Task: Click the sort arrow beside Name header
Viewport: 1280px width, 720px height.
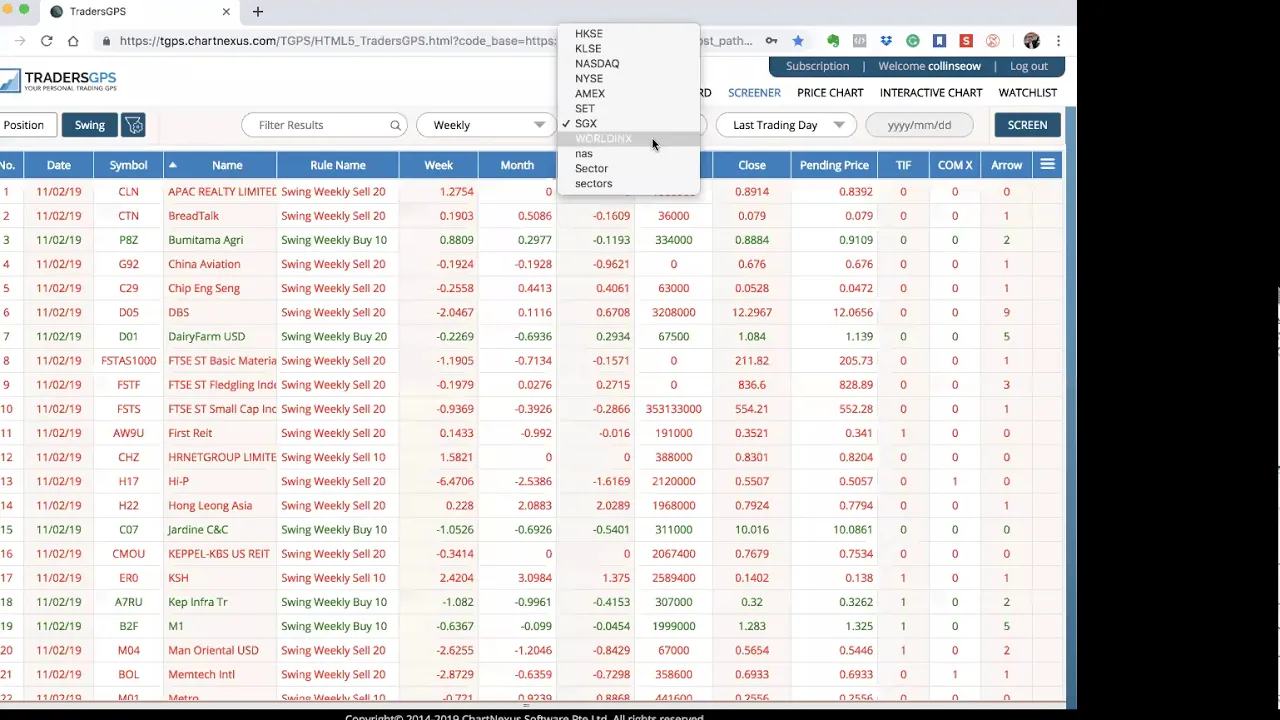Action: pos(172,165)
